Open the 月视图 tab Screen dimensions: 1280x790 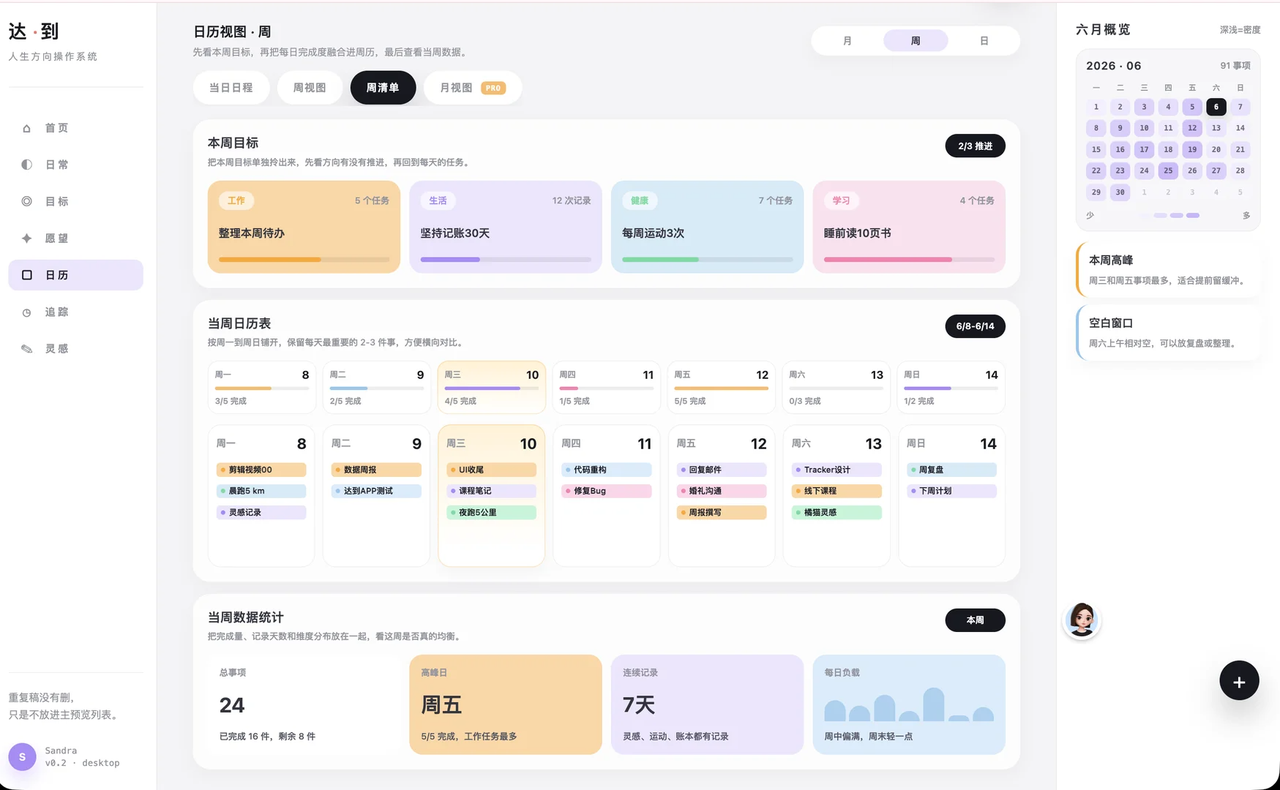472,88
